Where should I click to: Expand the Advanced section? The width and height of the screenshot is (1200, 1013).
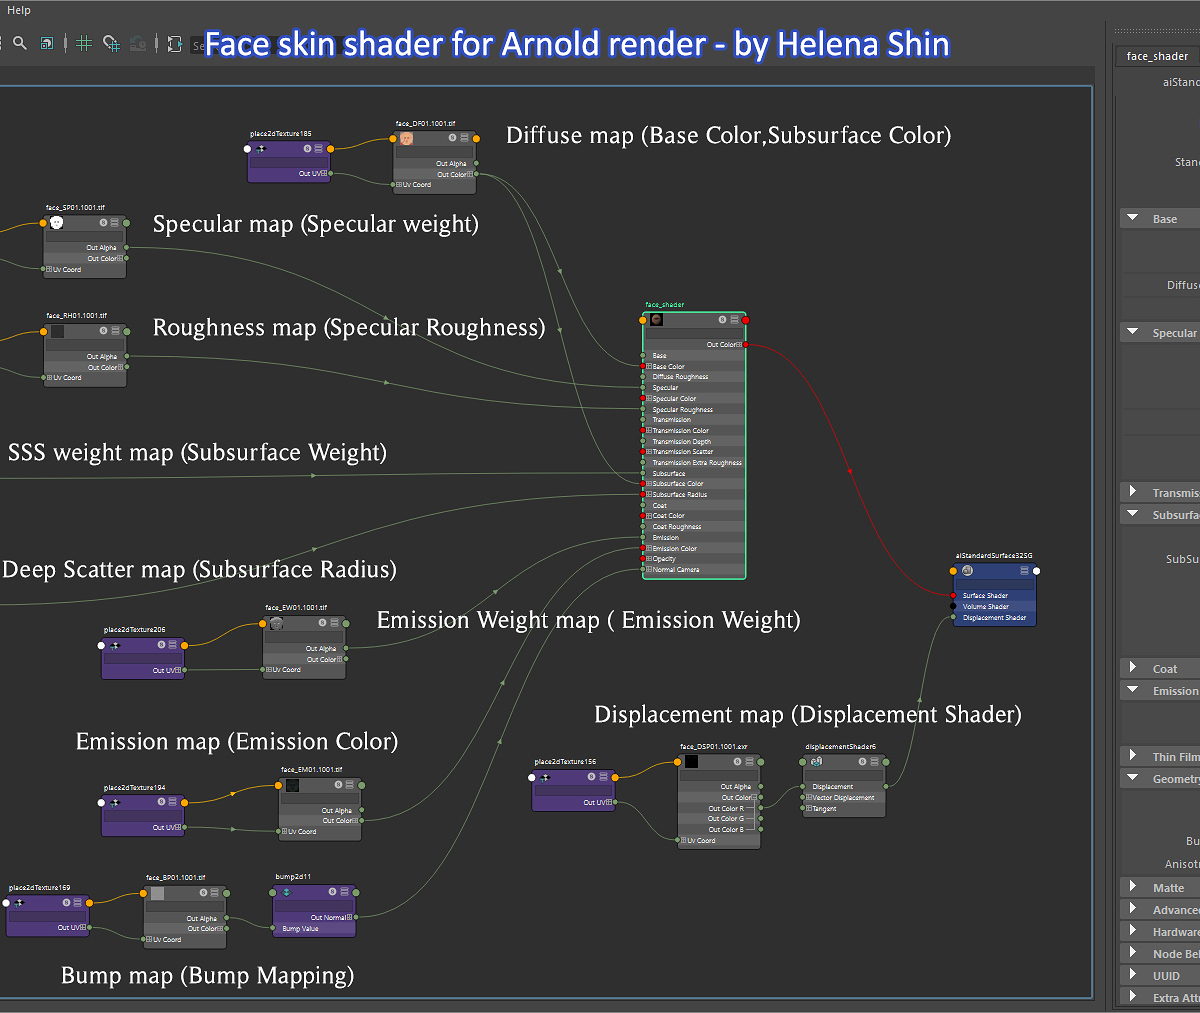click(1133, 909)
